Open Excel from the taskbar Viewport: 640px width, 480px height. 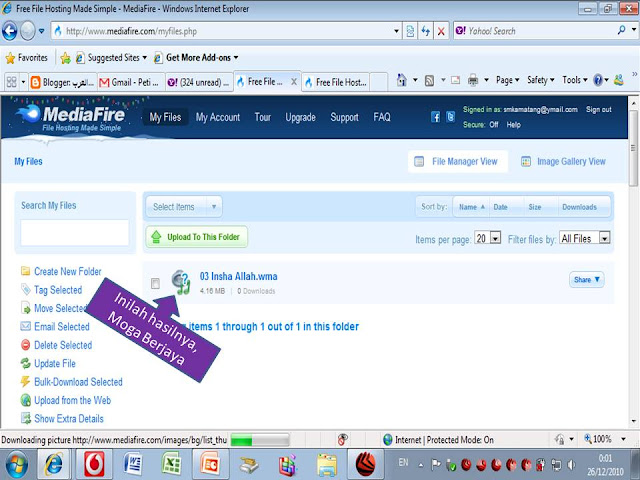coord(171,464)
